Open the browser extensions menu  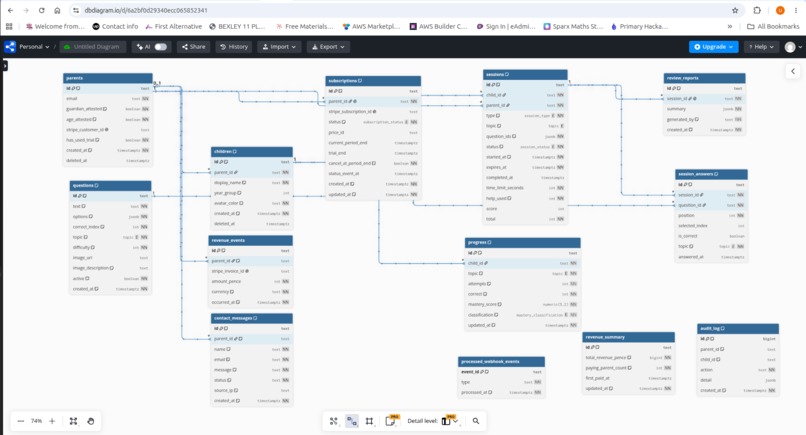pos(757,10)
